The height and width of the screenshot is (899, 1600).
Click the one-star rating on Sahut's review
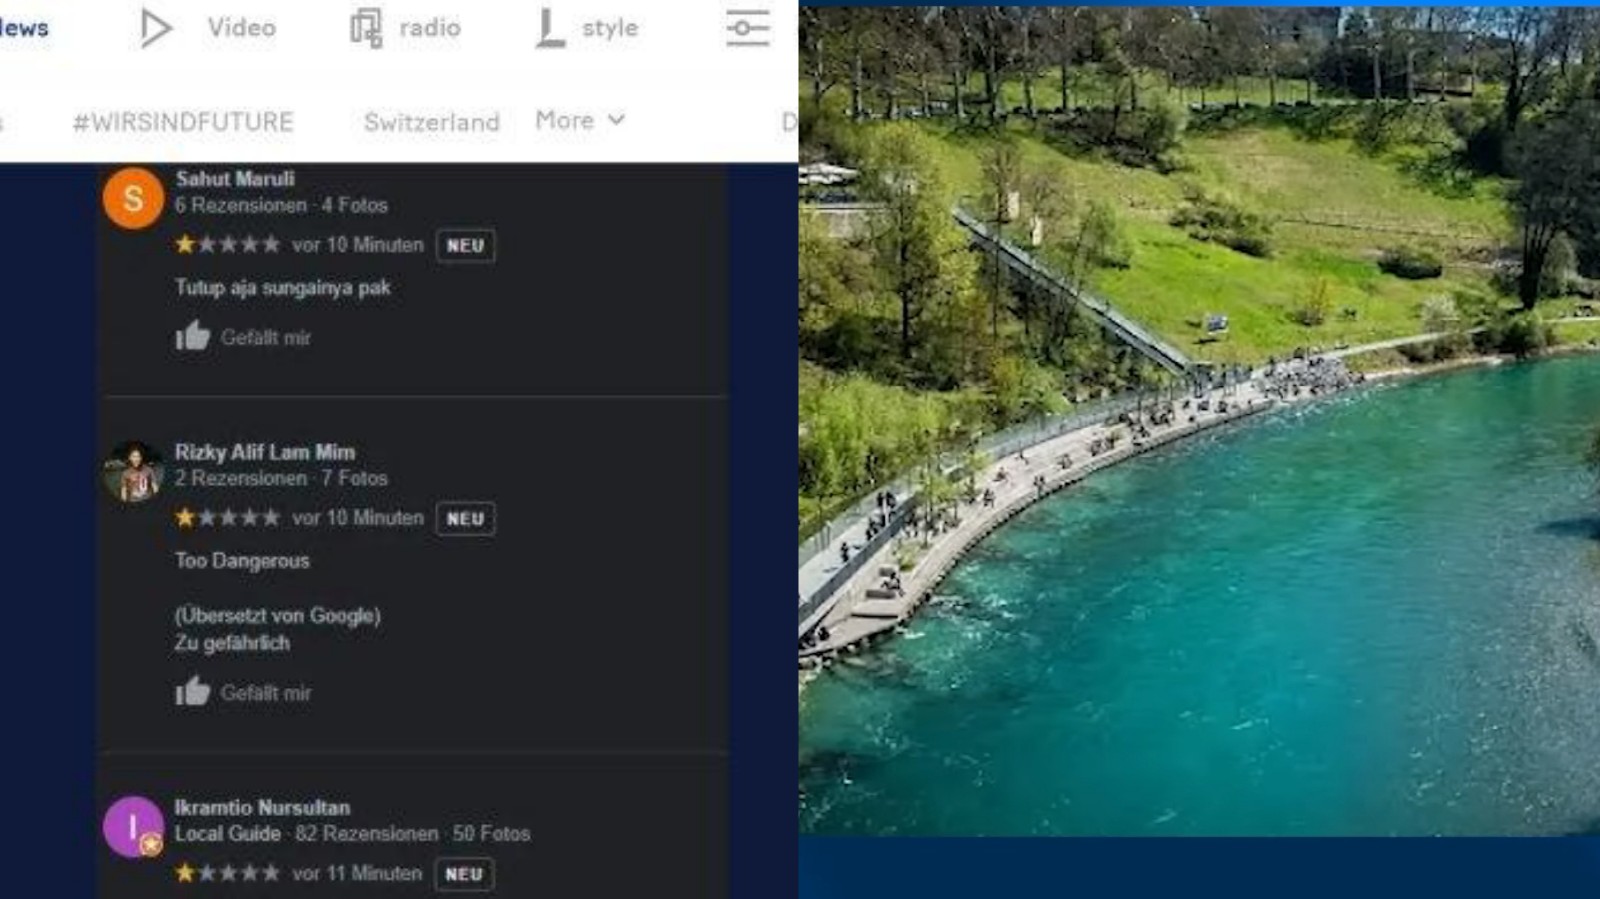pyautogui.click(x=227, y=245)
